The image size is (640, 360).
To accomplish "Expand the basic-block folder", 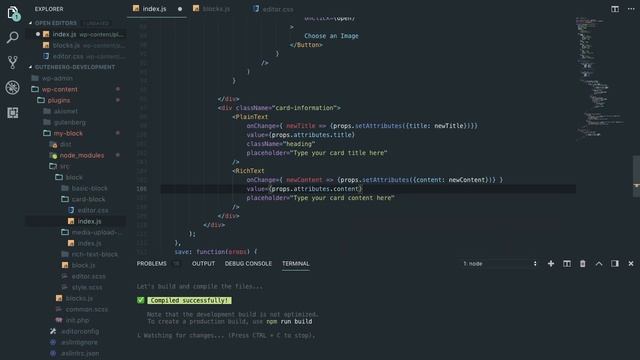I will click(x=89, y=188).
